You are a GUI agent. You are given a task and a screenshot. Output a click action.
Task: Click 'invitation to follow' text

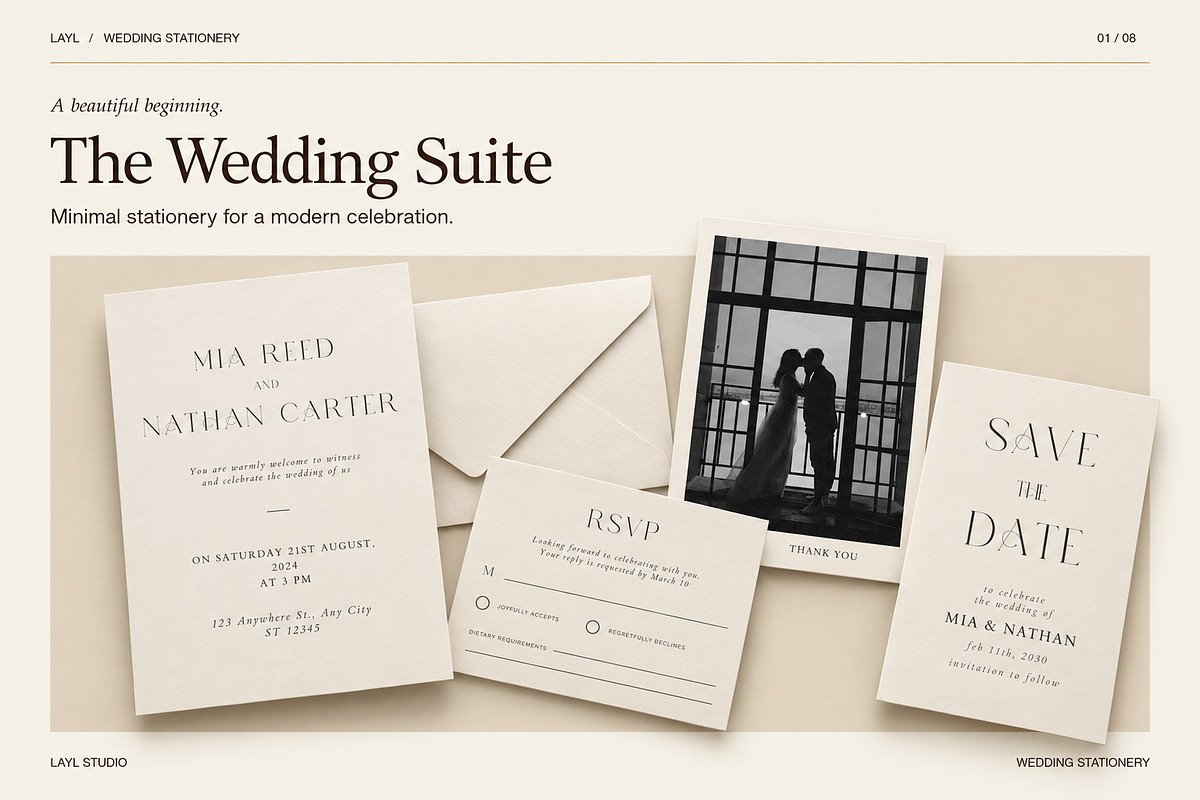tap(1003, 675)
